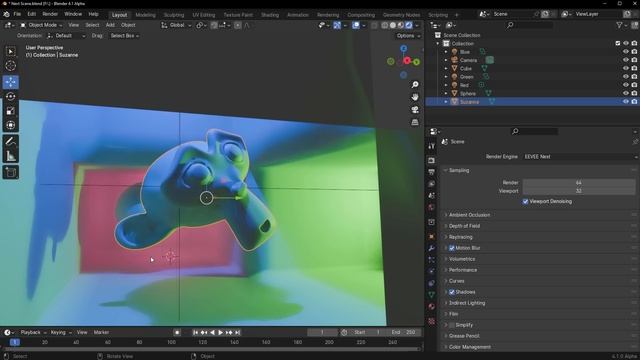Screen dimensions: 640x360
Task: Enable the Simplify checkbox
Action: pos(452,325)
